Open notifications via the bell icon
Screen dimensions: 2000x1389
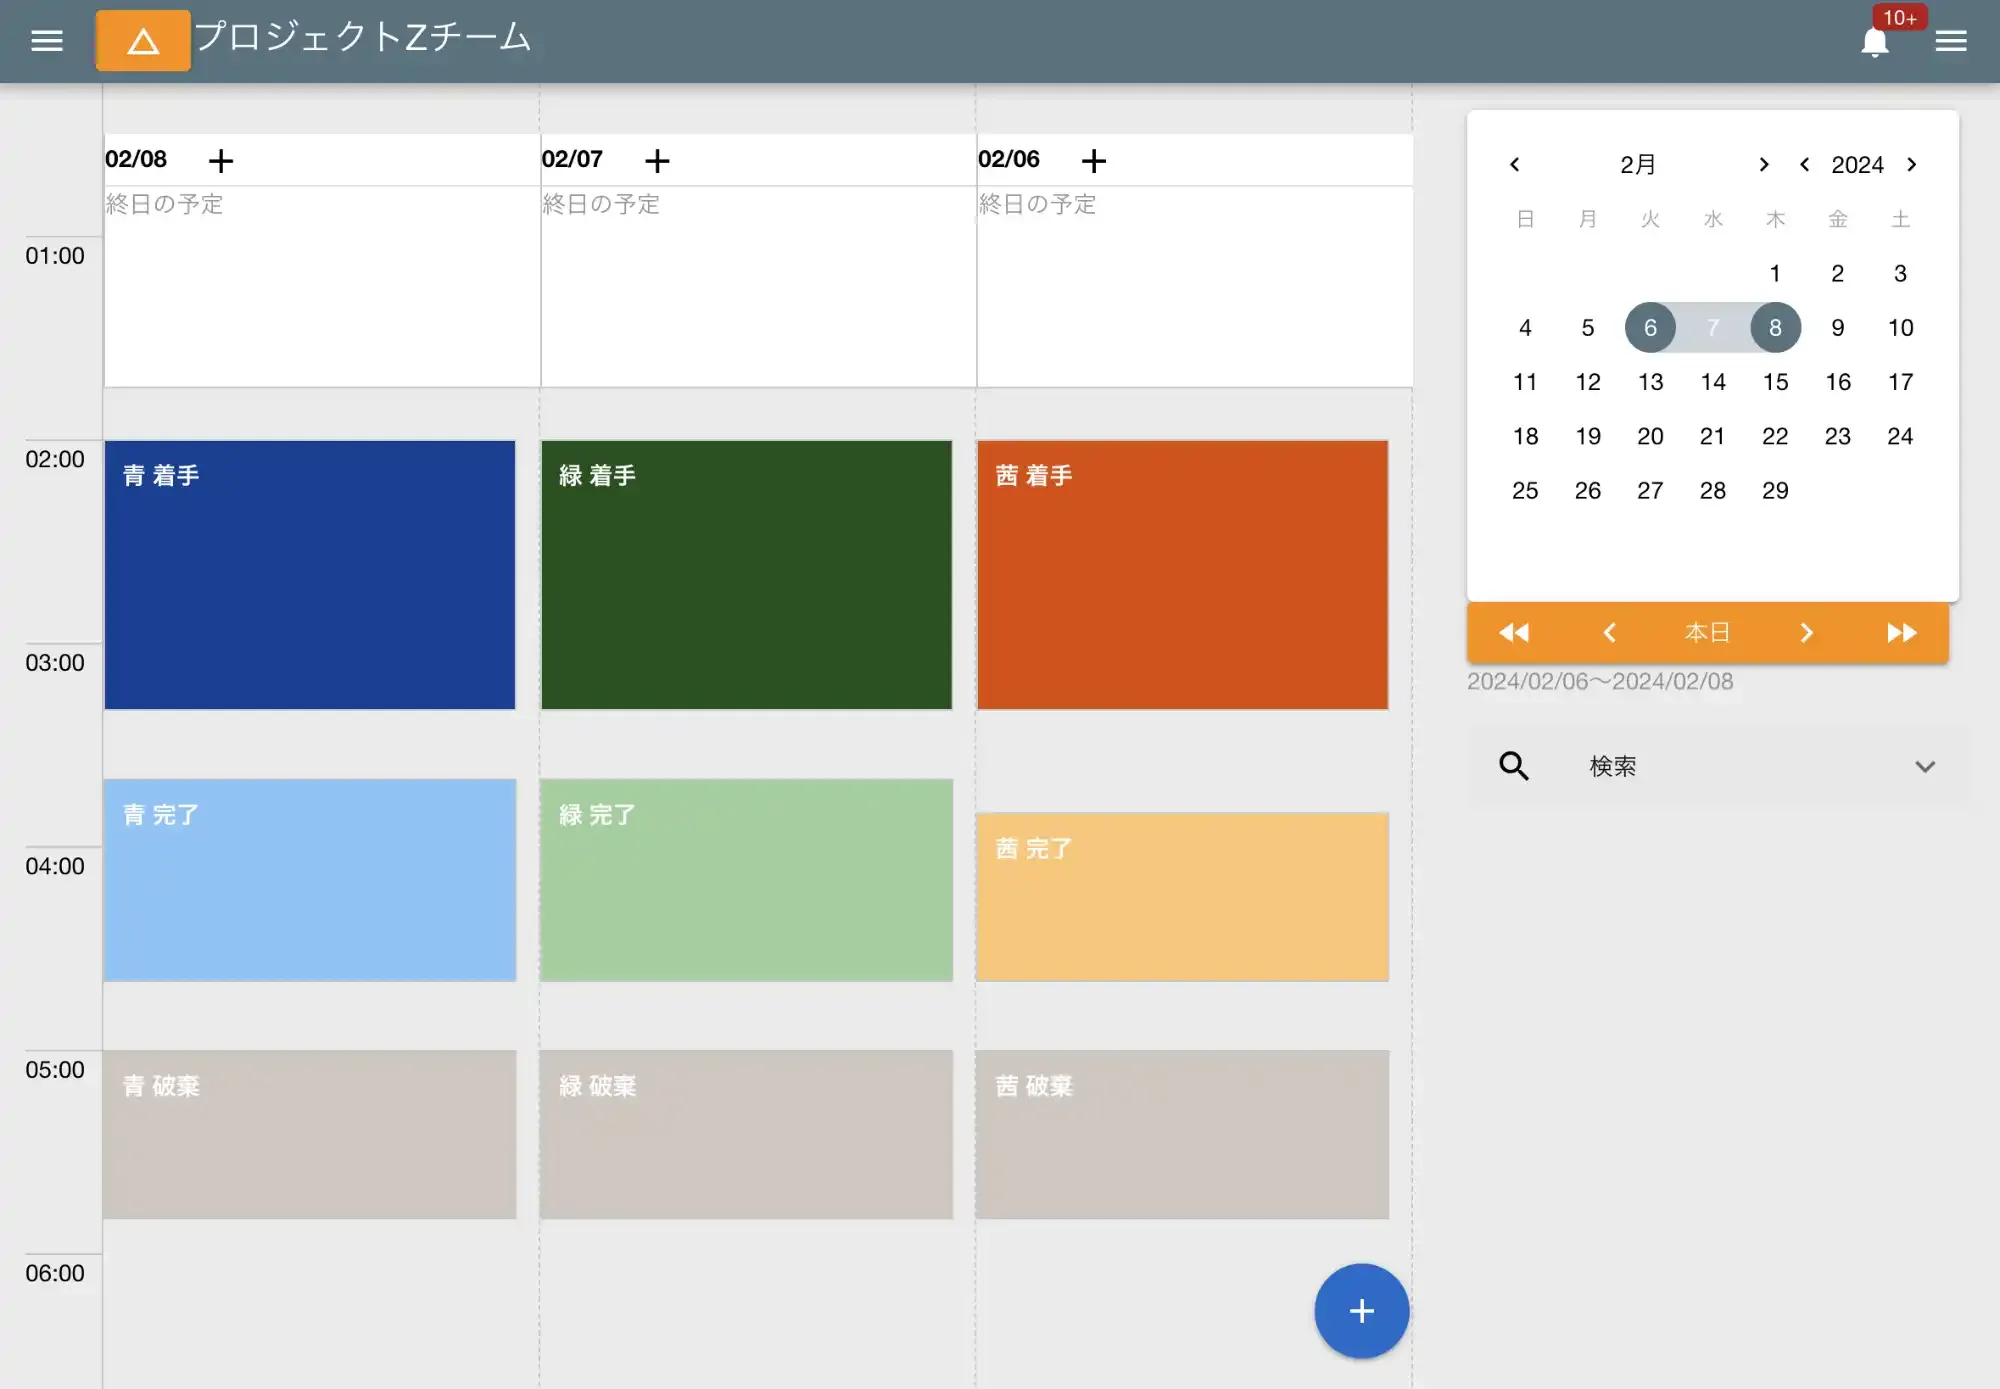click(1876, 42)
